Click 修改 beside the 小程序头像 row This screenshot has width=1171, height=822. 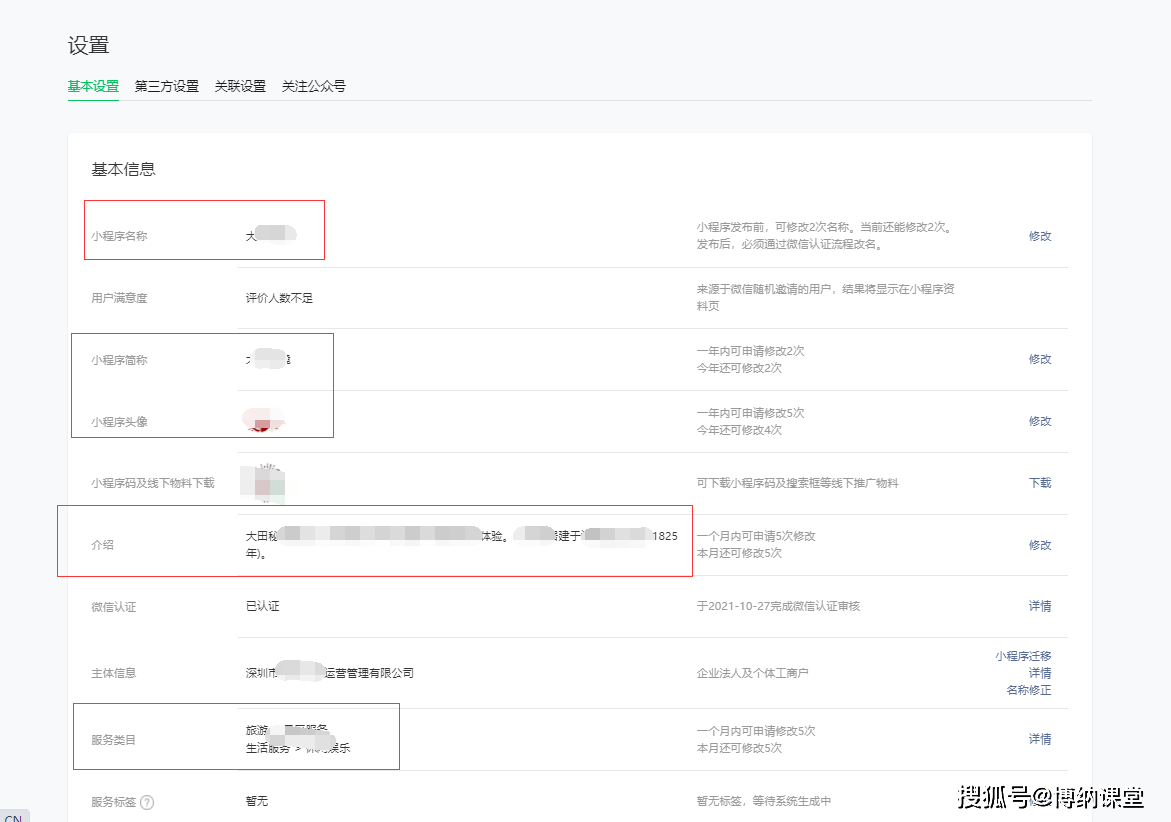1039,421
